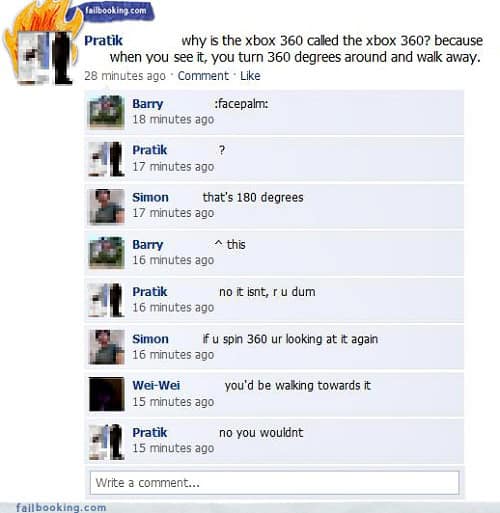
Task: Open Simon's avatar beside "if u spin 360" comment
Action: [106, 347]
